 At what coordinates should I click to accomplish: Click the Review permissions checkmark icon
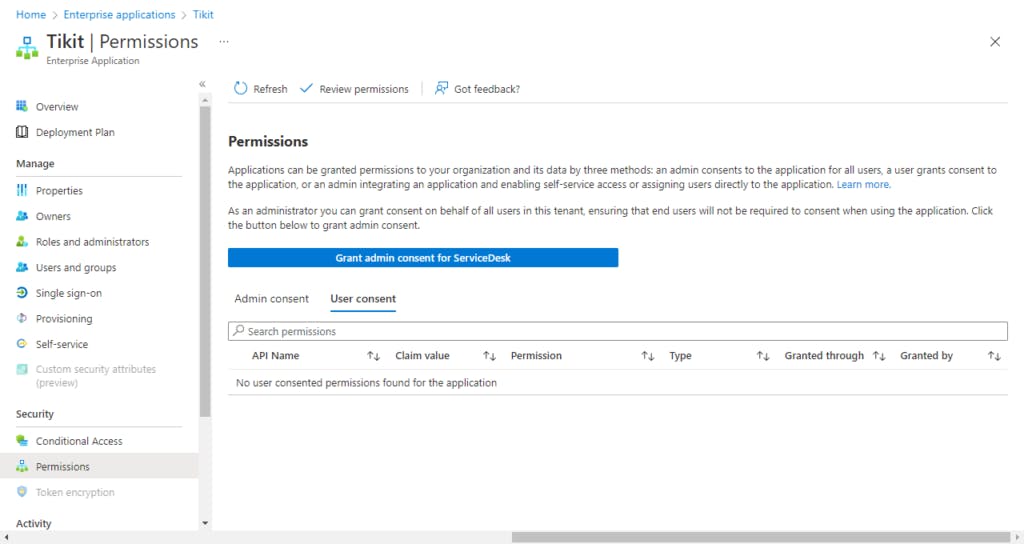306,88
